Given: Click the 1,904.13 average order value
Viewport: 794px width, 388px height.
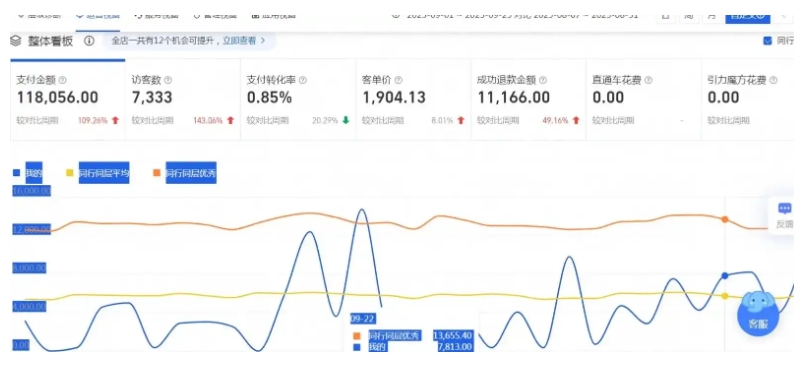Looking at the screenshot, I should (x=394, y=98).
